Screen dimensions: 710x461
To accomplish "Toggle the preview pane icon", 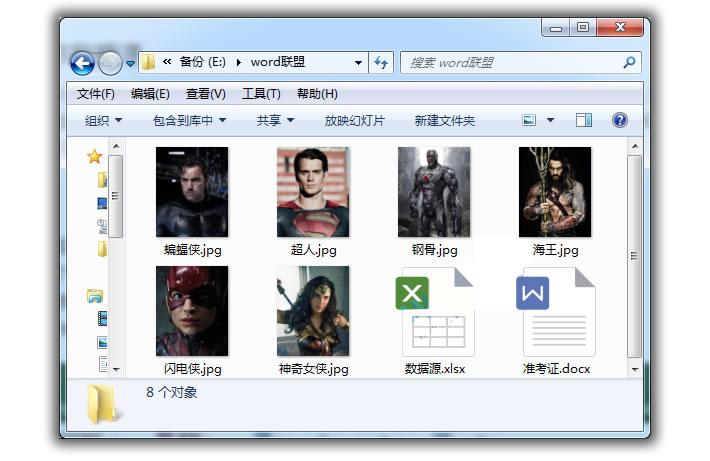I will 584,120.
